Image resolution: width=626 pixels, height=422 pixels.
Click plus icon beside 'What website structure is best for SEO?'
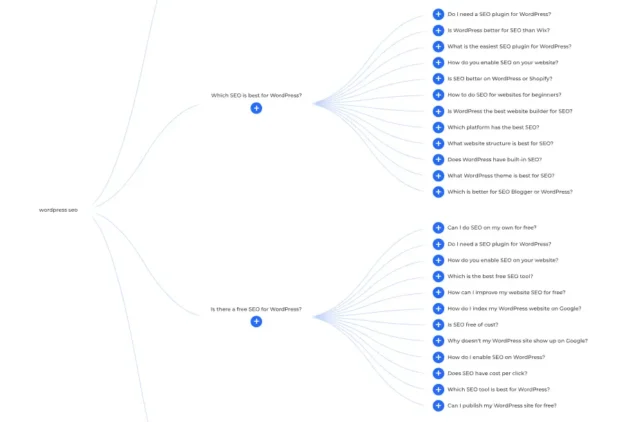438,143
